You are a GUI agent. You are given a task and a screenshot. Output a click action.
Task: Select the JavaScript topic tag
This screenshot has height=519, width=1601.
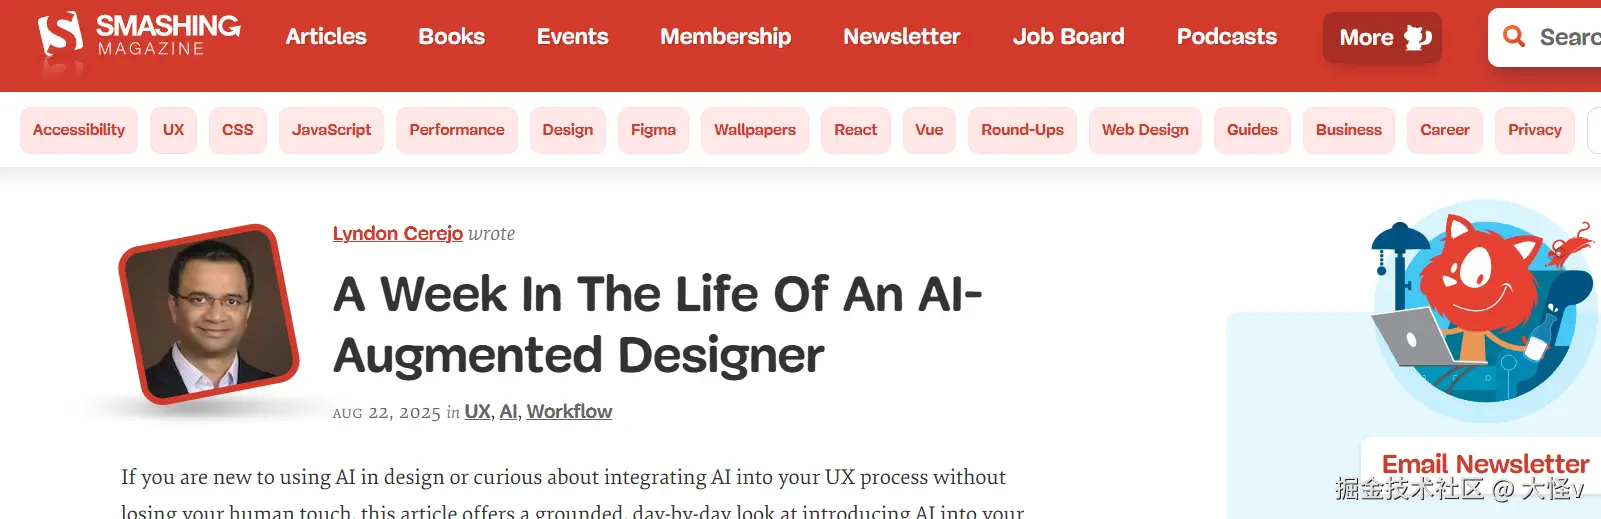click(331, 130)
